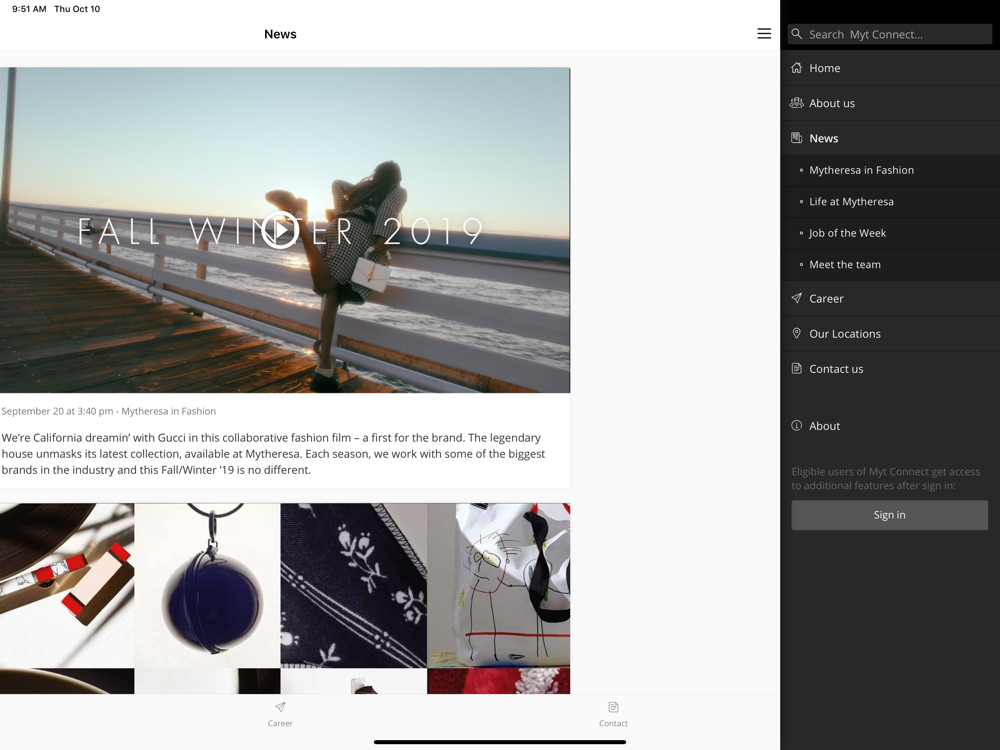Screen dimensions: 1000x750
Task: Click the California dreamin' post text
Action: (273, 453)
